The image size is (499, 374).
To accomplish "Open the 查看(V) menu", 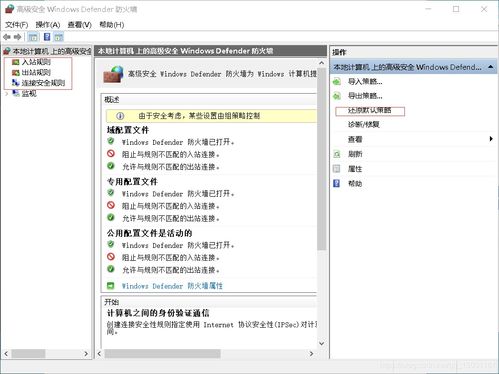I will (79, 25).
